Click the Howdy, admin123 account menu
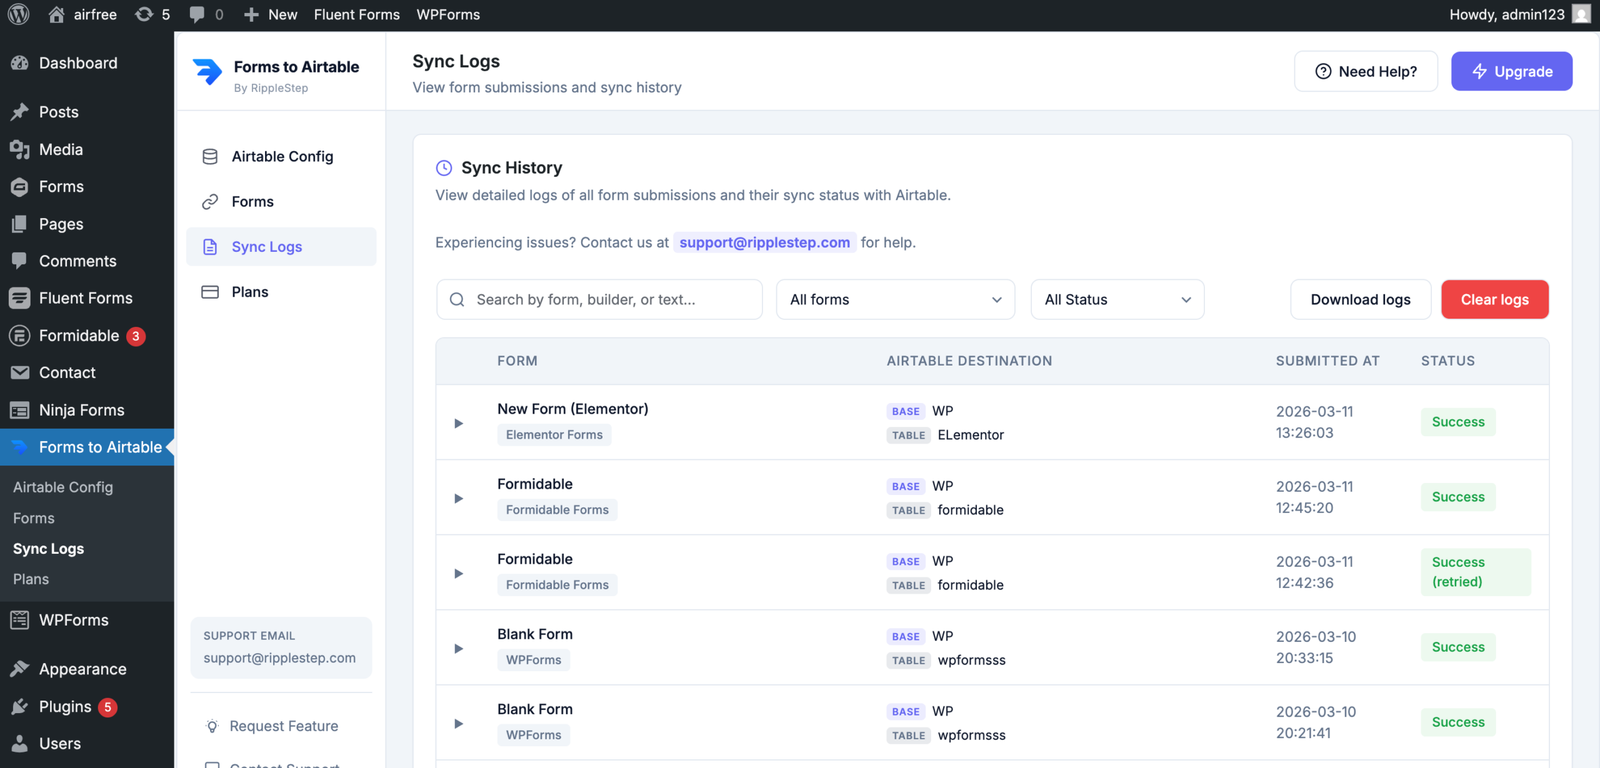 click(1519, 14)
